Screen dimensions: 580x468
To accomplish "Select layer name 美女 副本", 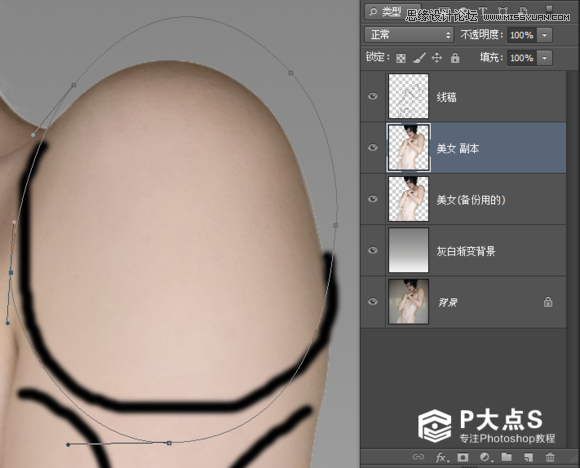I will (x=458, y=148).
